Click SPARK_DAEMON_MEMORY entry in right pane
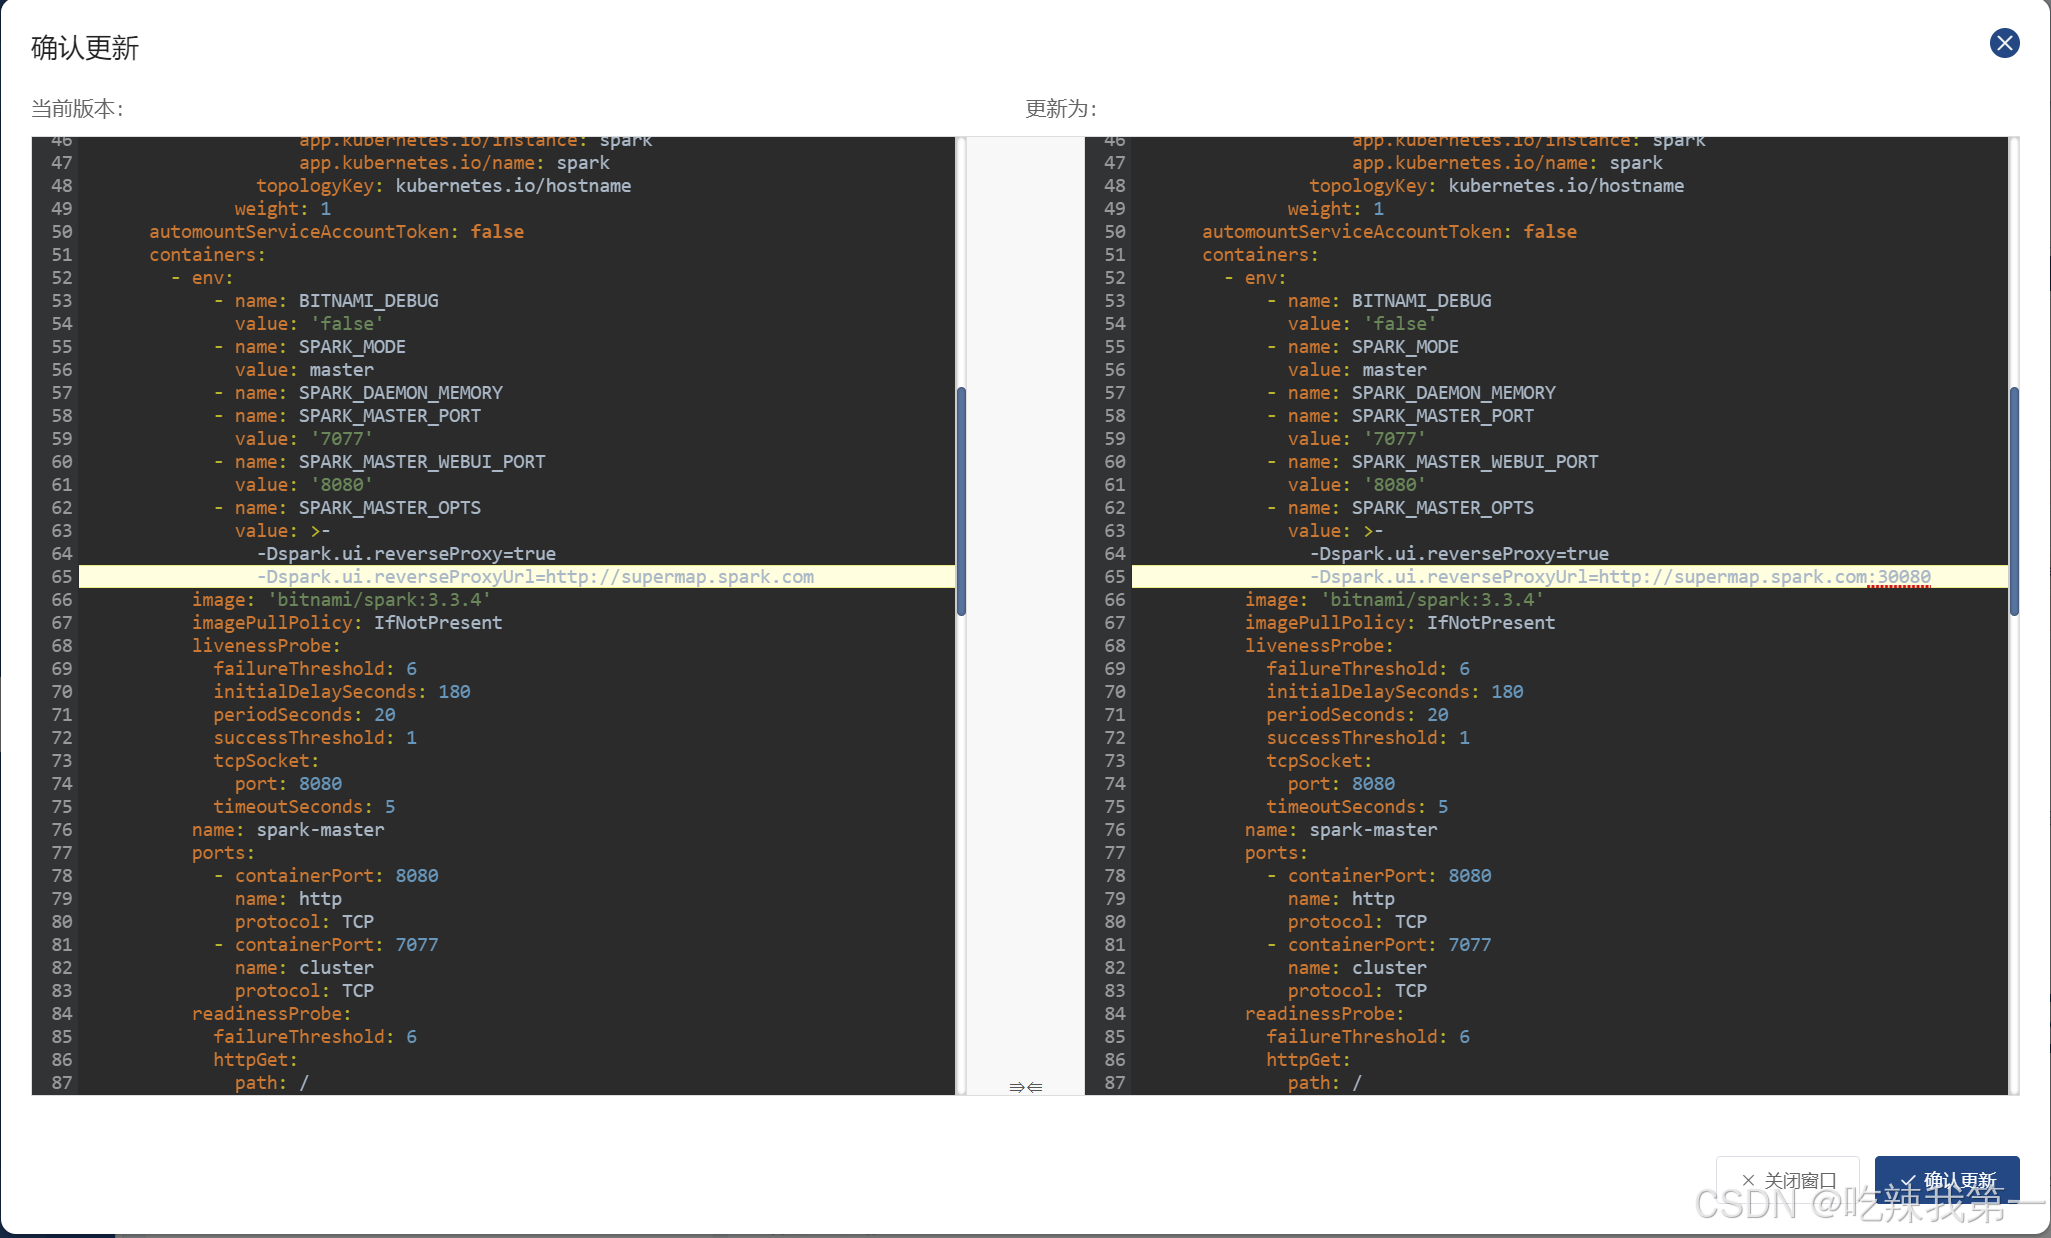 click(1452, 393)
